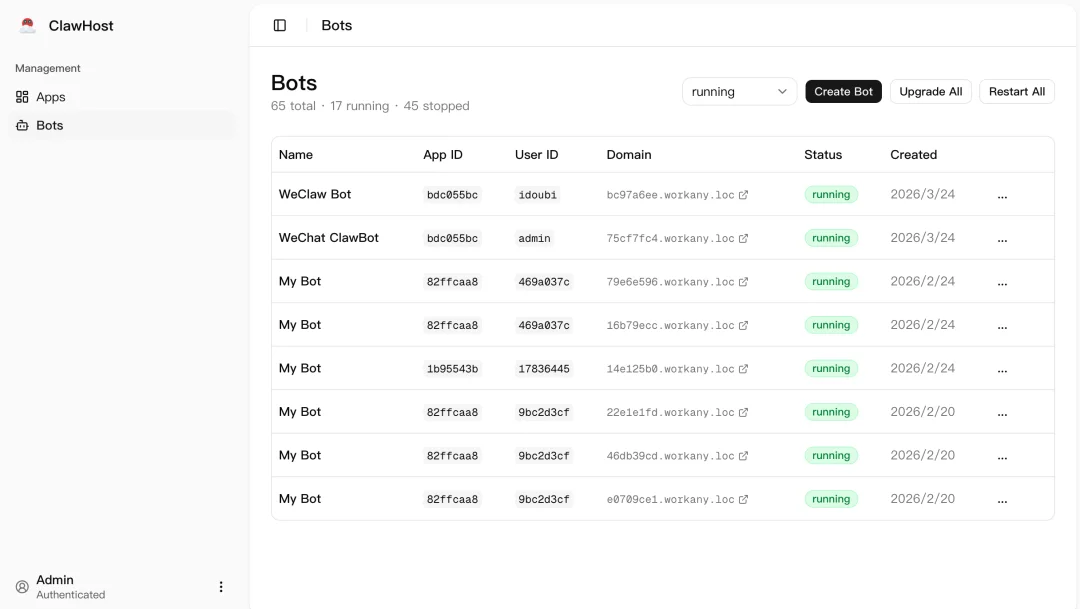The image size is (1080, 609).
Task: Select the Bots icon in the sidebar
Action: pyautogui.click(x=25, y=125)
